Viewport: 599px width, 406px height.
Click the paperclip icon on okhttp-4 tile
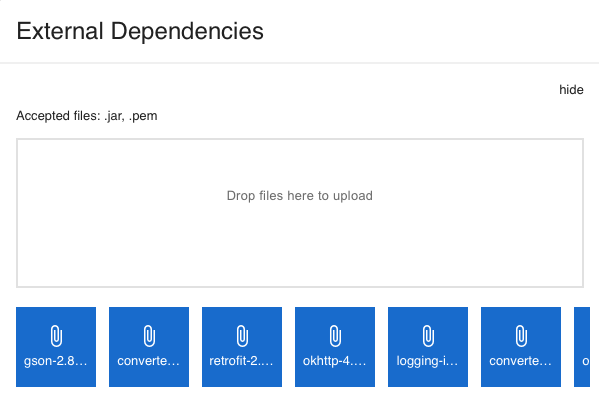coord(335,336)
